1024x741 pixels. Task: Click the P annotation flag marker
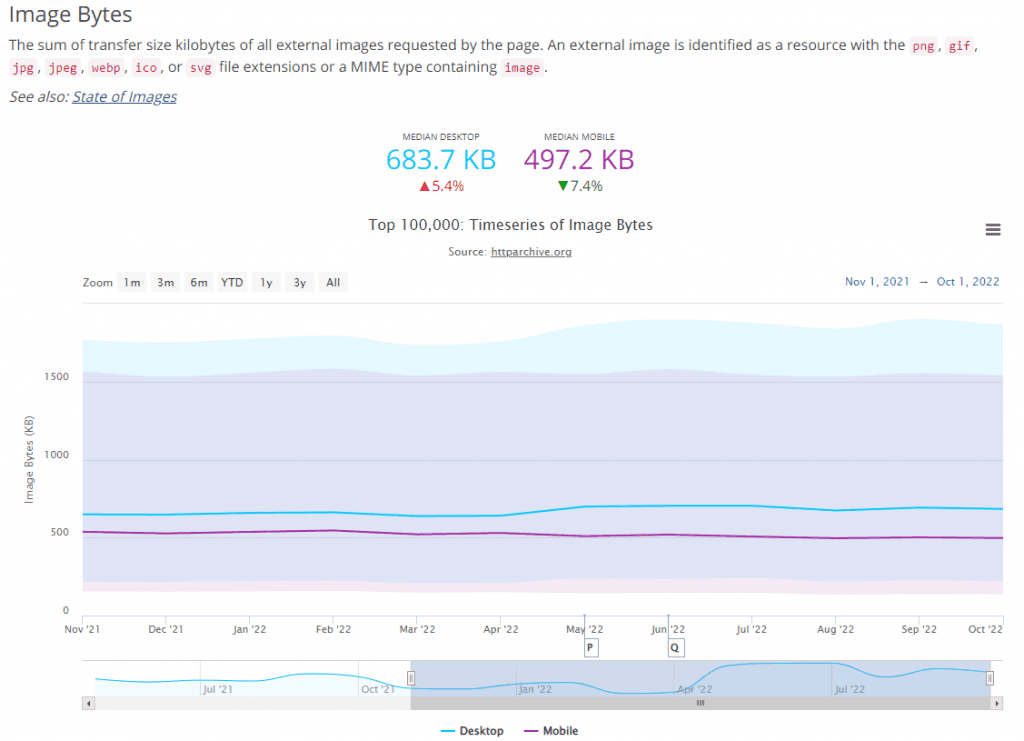click(590, 647)
